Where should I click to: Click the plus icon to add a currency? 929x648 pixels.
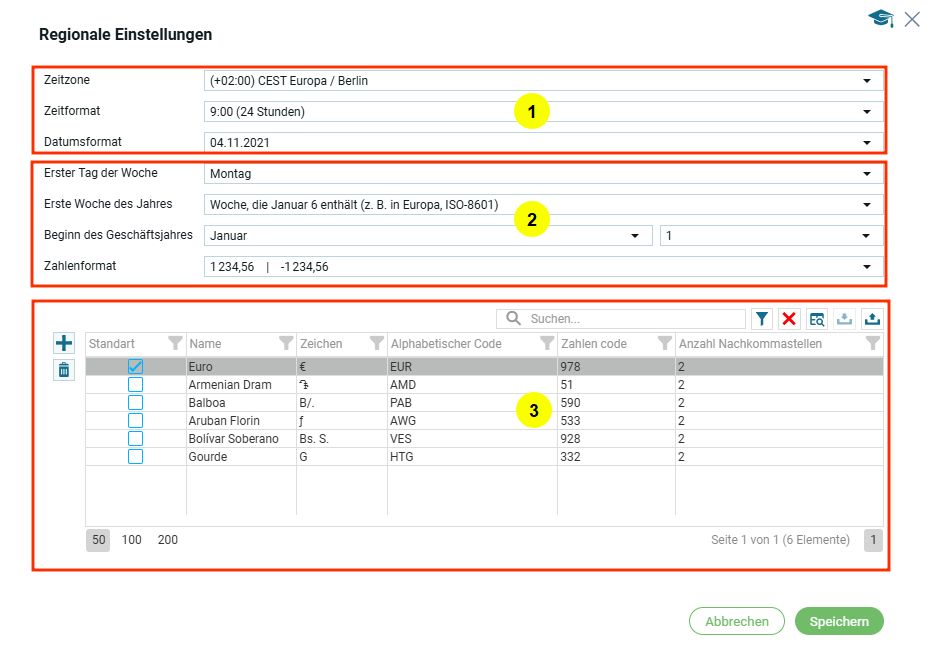tap(64, 344)
